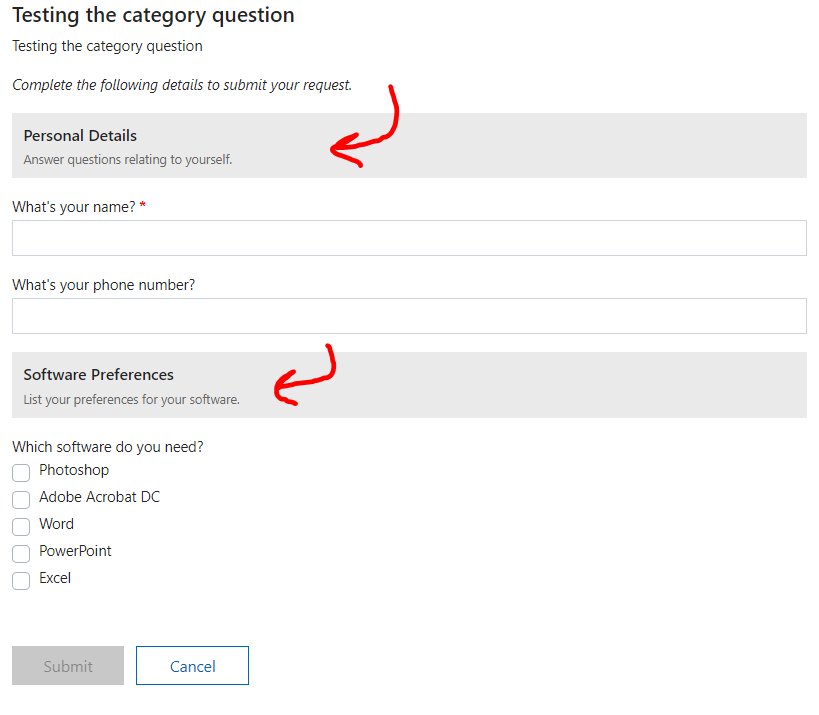Image resolution: width=819 pixels, height=715 pixels.
Task: Click the italic instruction text above Personal Details
Action: (182, 85)
